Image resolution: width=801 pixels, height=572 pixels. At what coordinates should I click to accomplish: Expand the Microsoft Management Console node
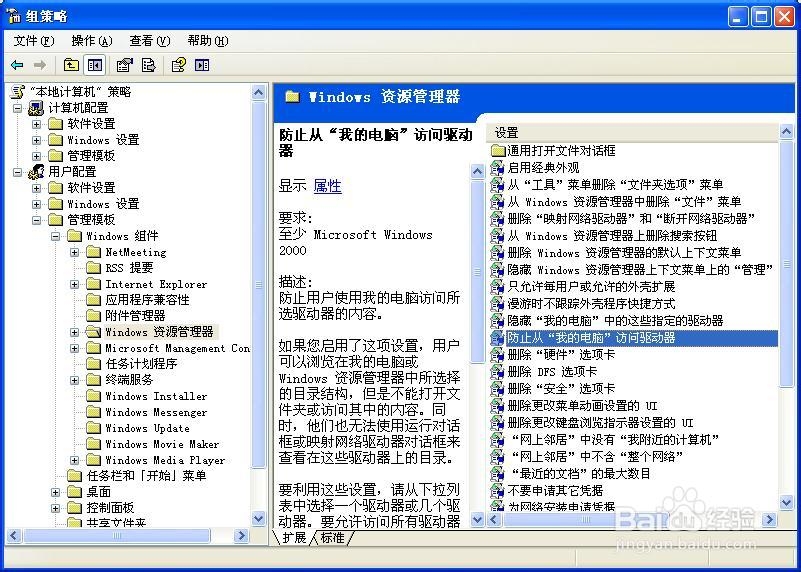pyautogui.click(x=75, y=348)
